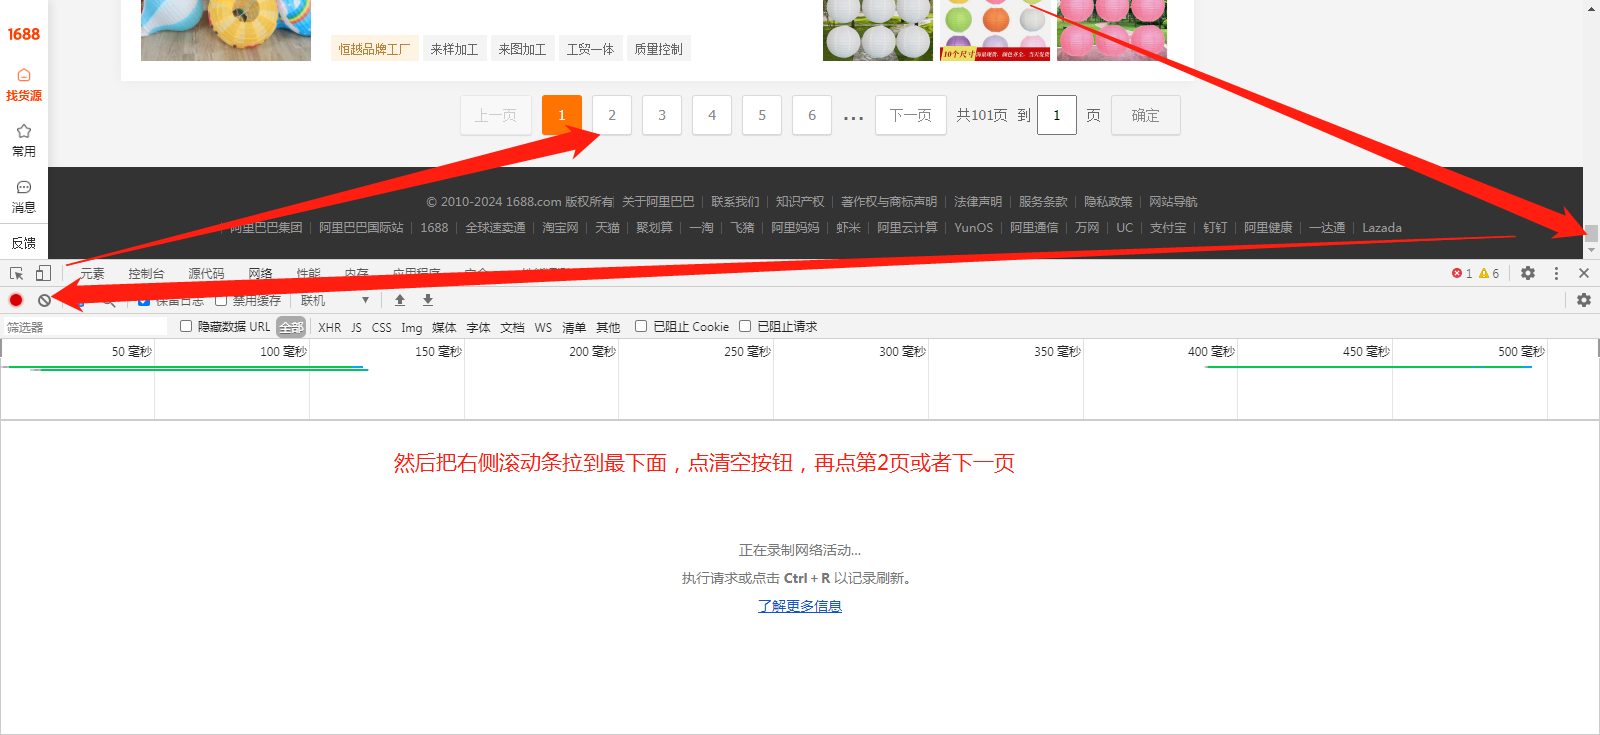Filter requests by JS
The image size is (1600, 735).
pos(356,327)
